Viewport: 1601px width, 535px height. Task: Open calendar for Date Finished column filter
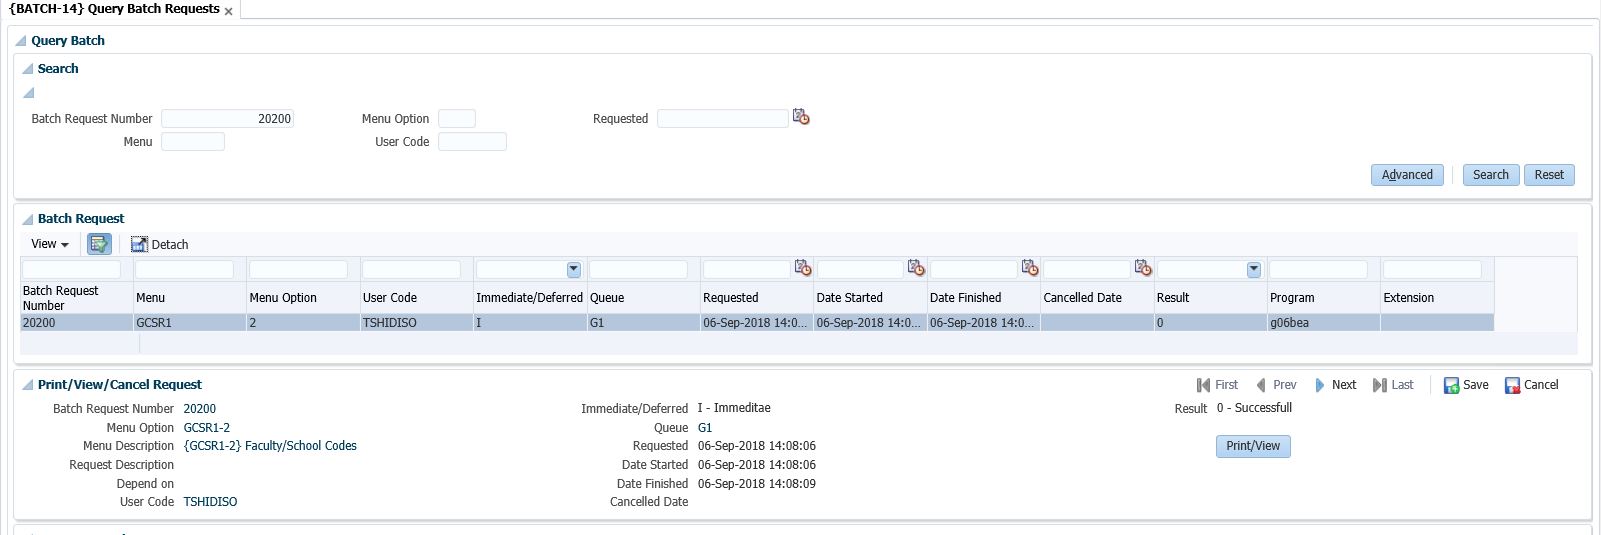(x=1029, y=269)
